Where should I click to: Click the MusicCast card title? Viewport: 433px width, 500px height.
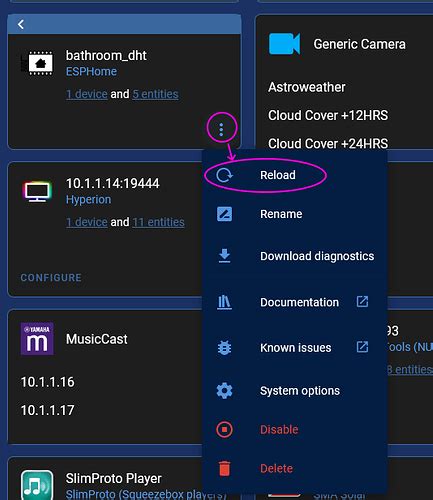97,339
